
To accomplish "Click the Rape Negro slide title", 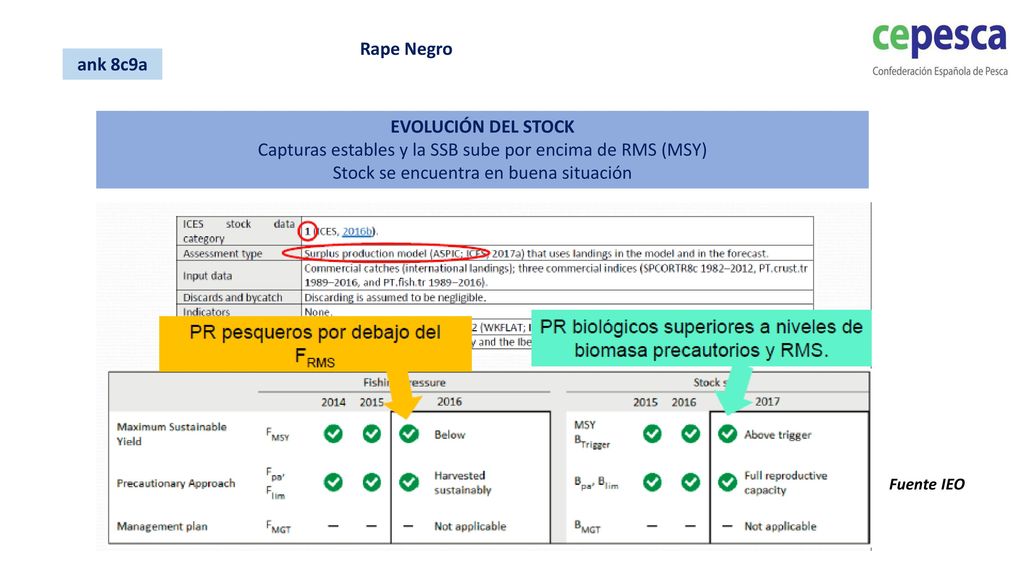I will pyautogui.click(x=406, y=49).
